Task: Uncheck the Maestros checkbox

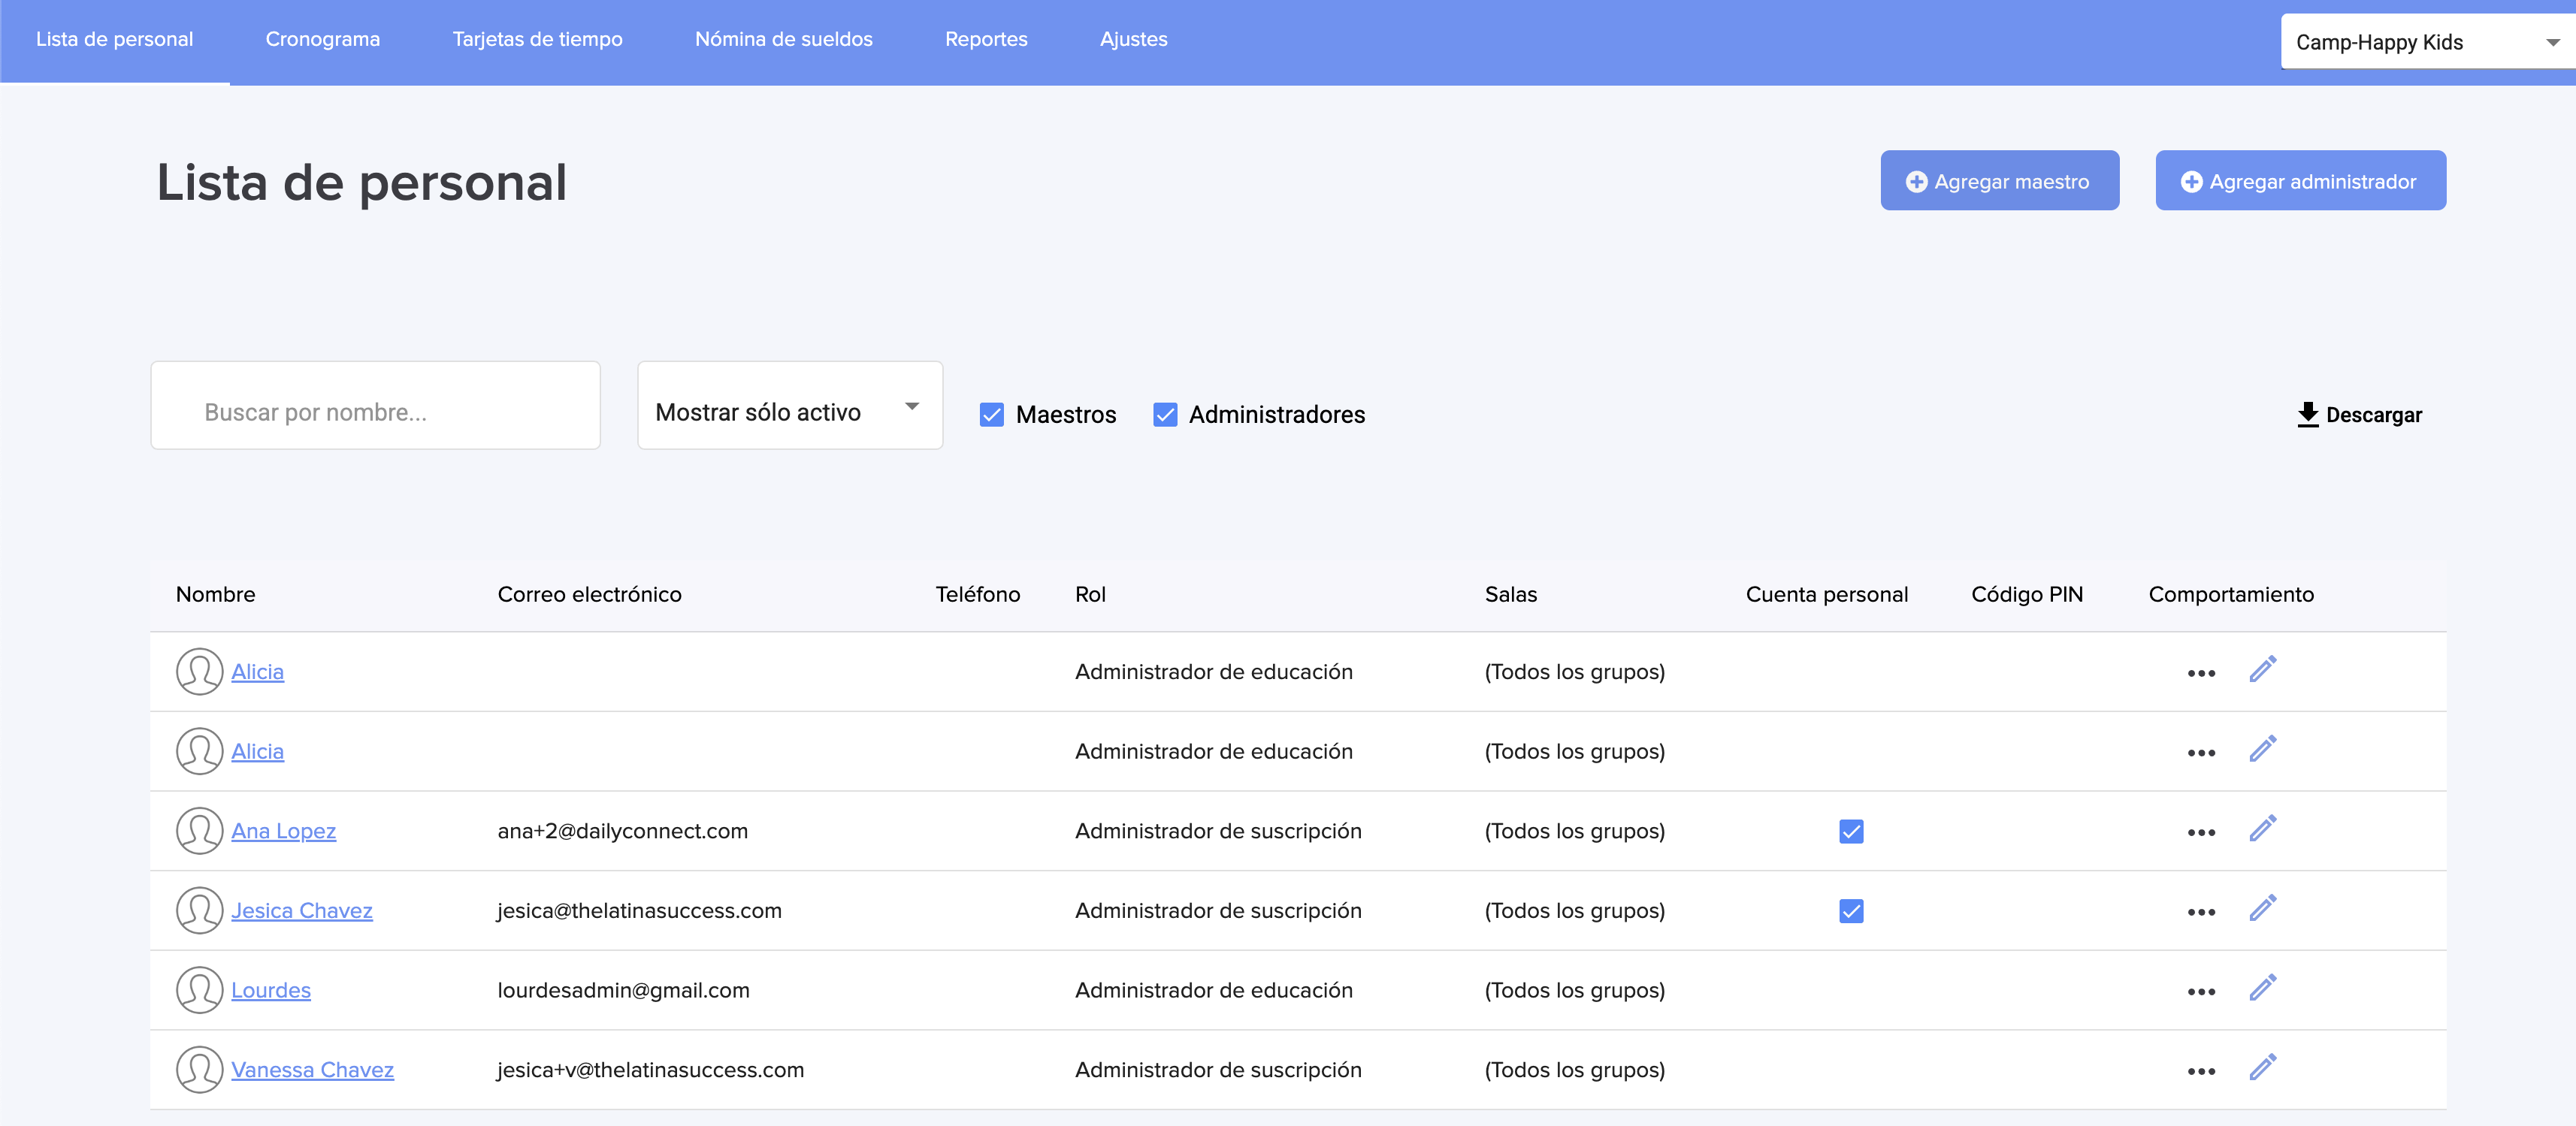Action: pos(991,414)
